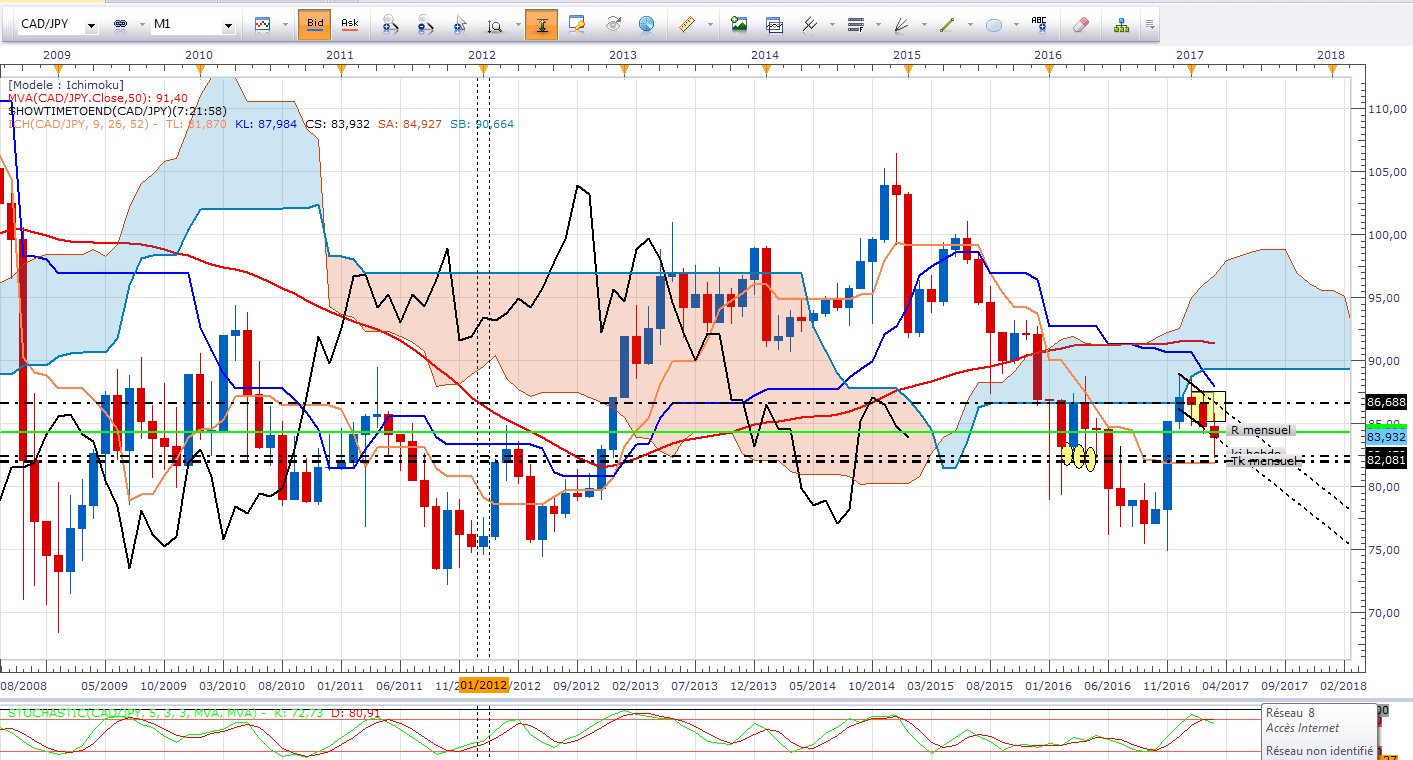
Task: Select the eraser tool
Action: (x=1080, y=24)
